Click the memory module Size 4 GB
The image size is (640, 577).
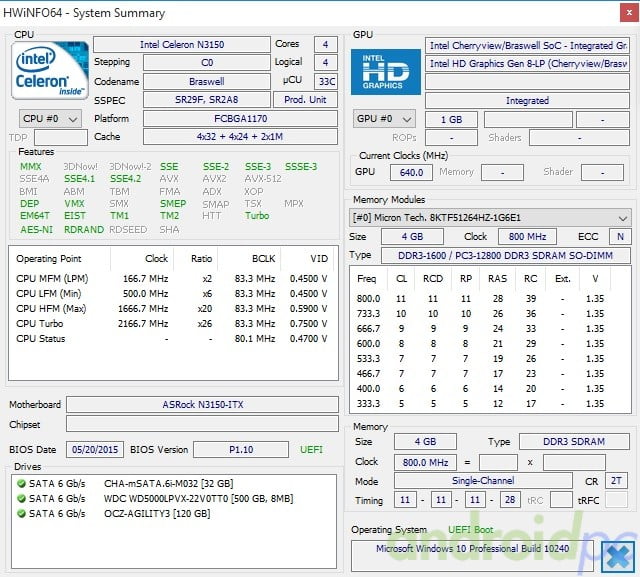[412, 237]
